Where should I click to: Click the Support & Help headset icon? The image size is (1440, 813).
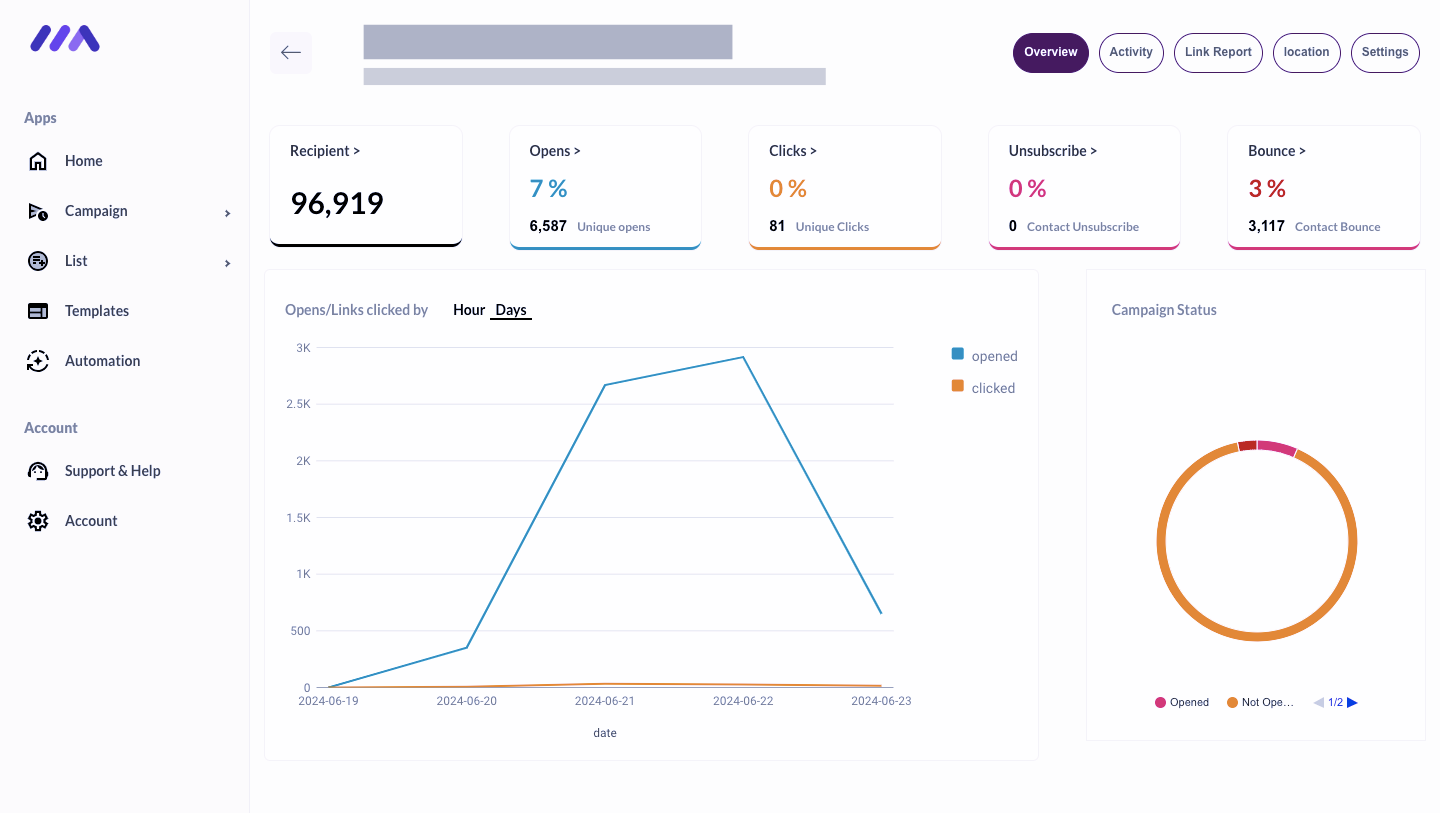point(38,471)
